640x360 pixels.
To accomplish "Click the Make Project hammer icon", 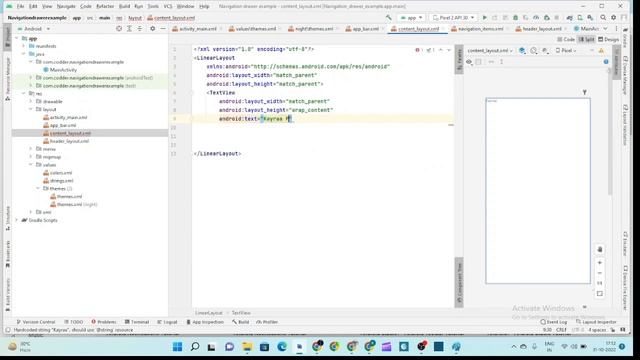I will tap(389, 18).
